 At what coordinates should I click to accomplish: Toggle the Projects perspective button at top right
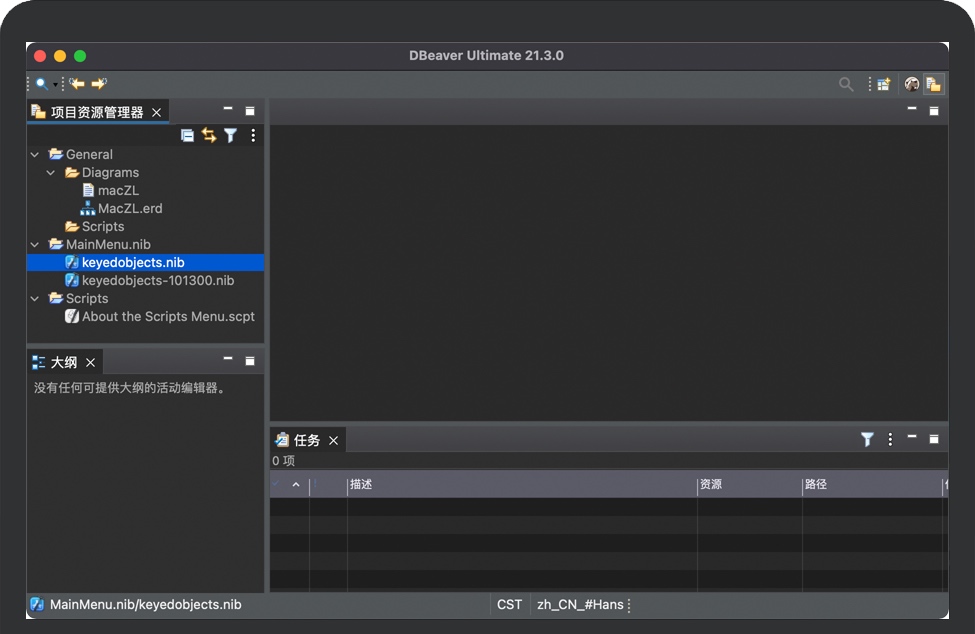pyautogui.click(x=933, y=84)
